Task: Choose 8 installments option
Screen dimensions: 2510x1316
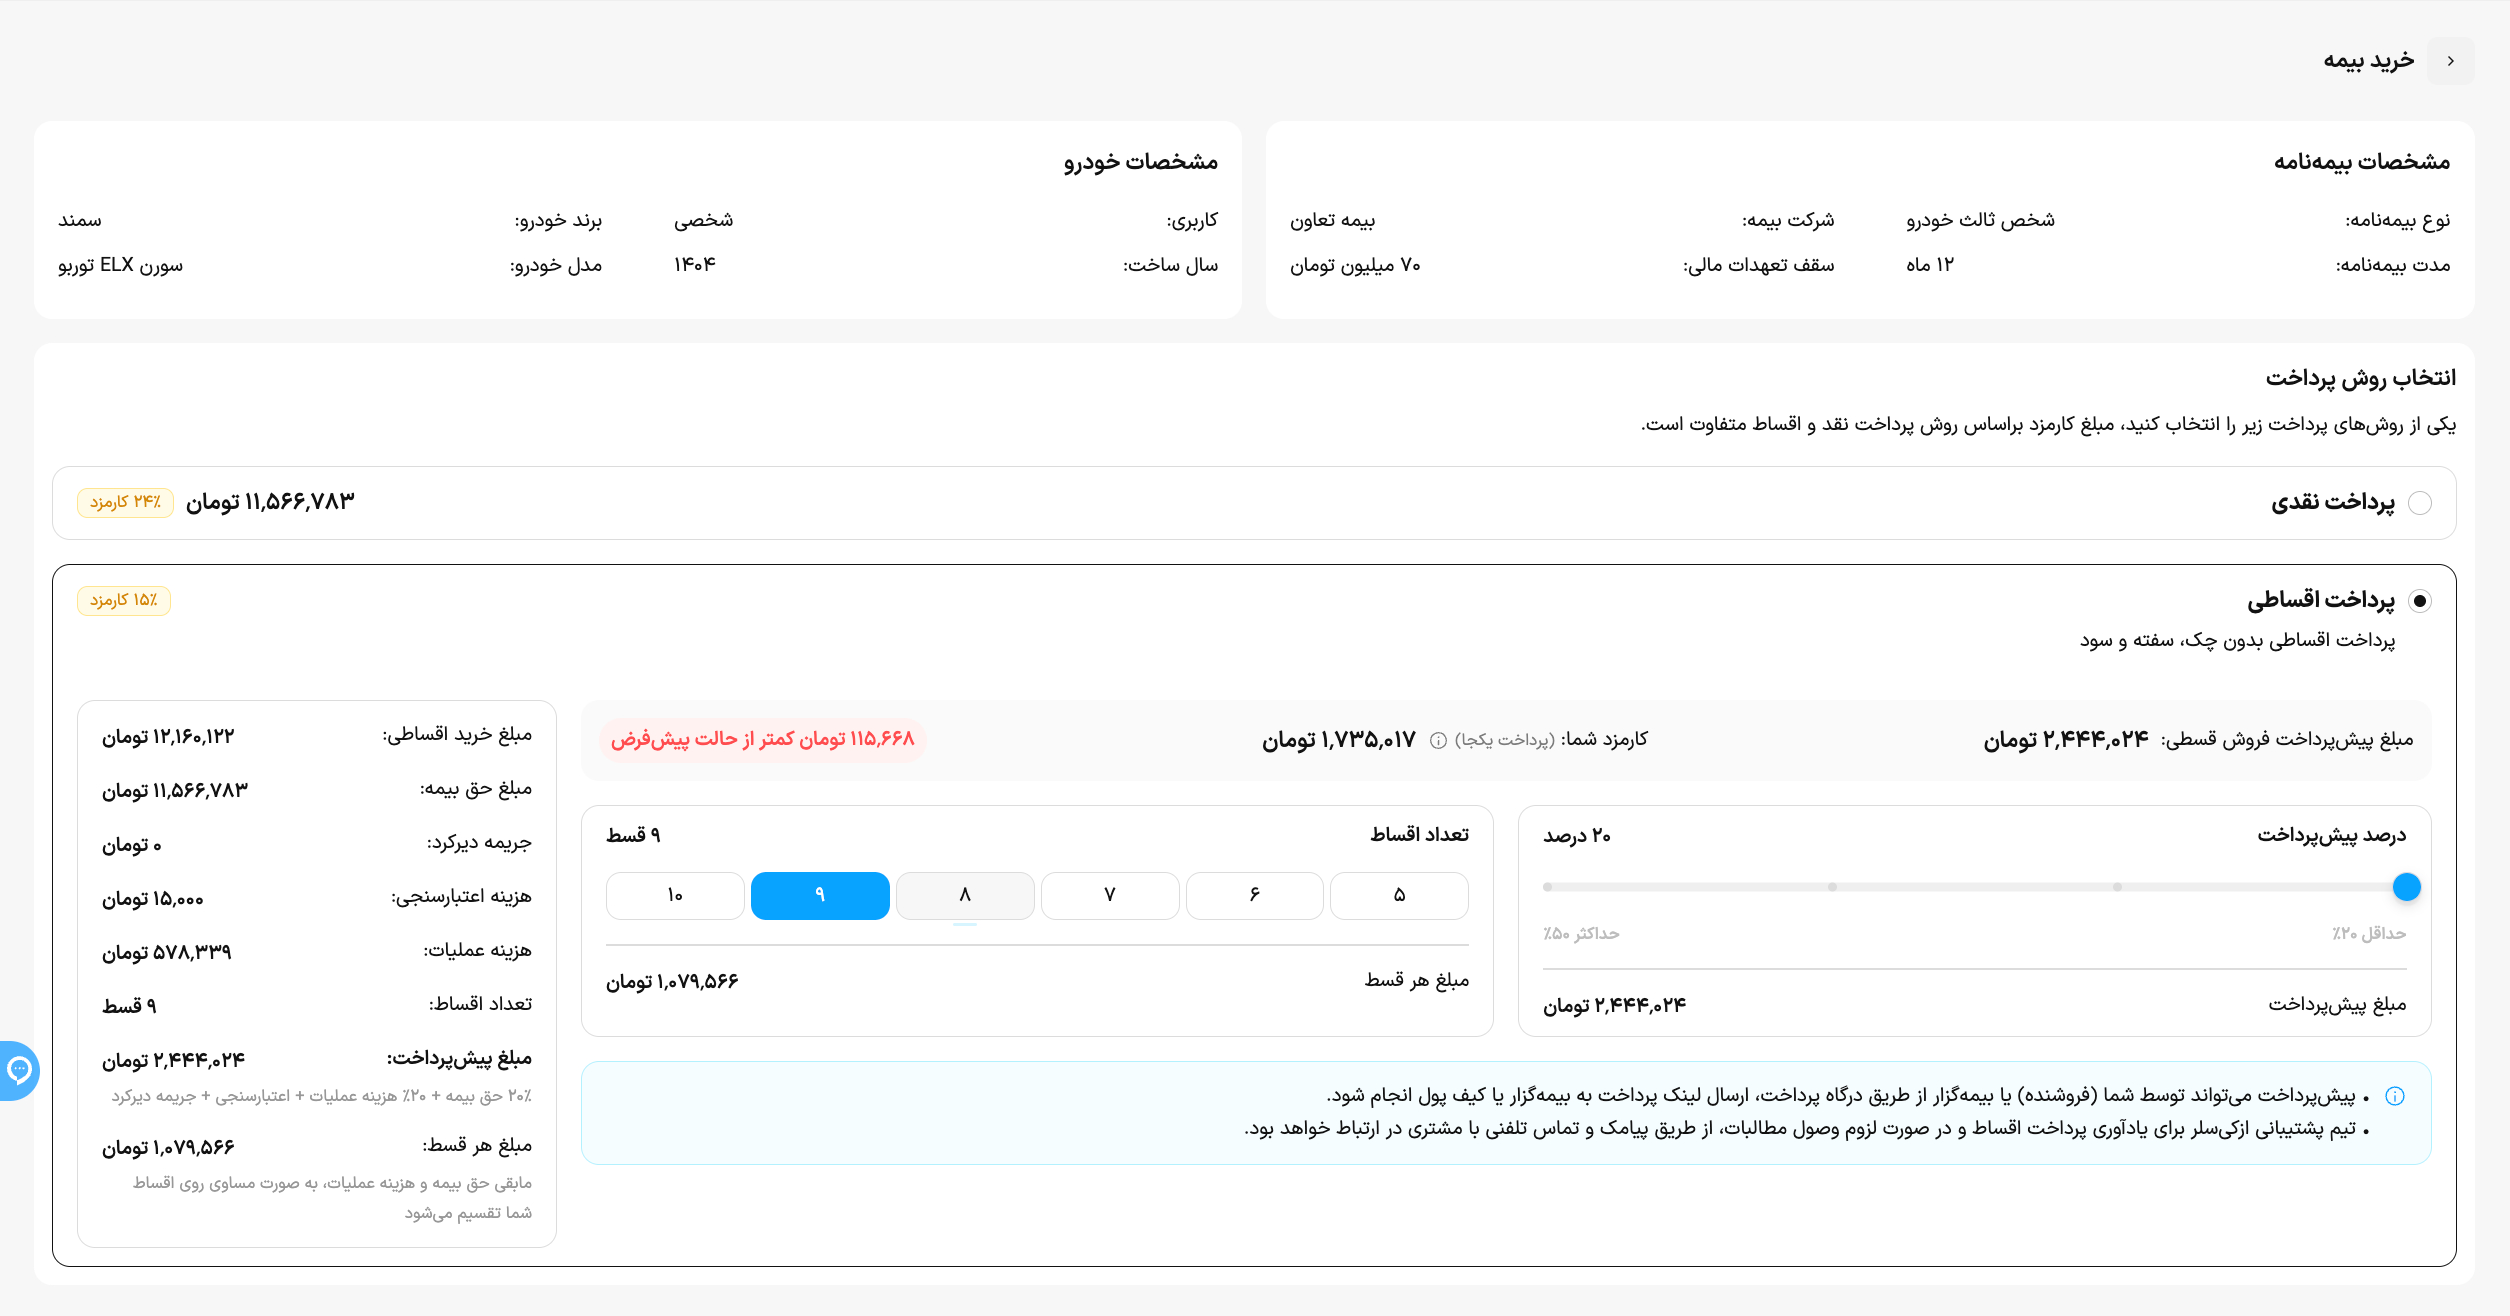Action: [965, 895]
